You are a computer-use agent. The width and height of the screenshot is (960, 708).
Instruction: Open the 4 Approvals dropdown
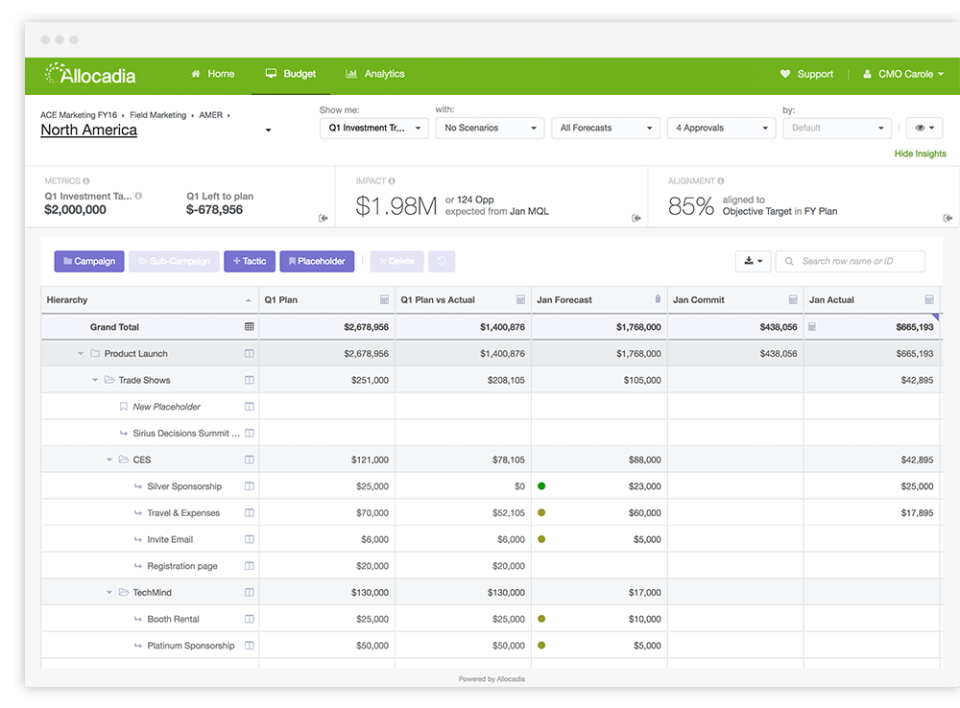coord(721,128)
